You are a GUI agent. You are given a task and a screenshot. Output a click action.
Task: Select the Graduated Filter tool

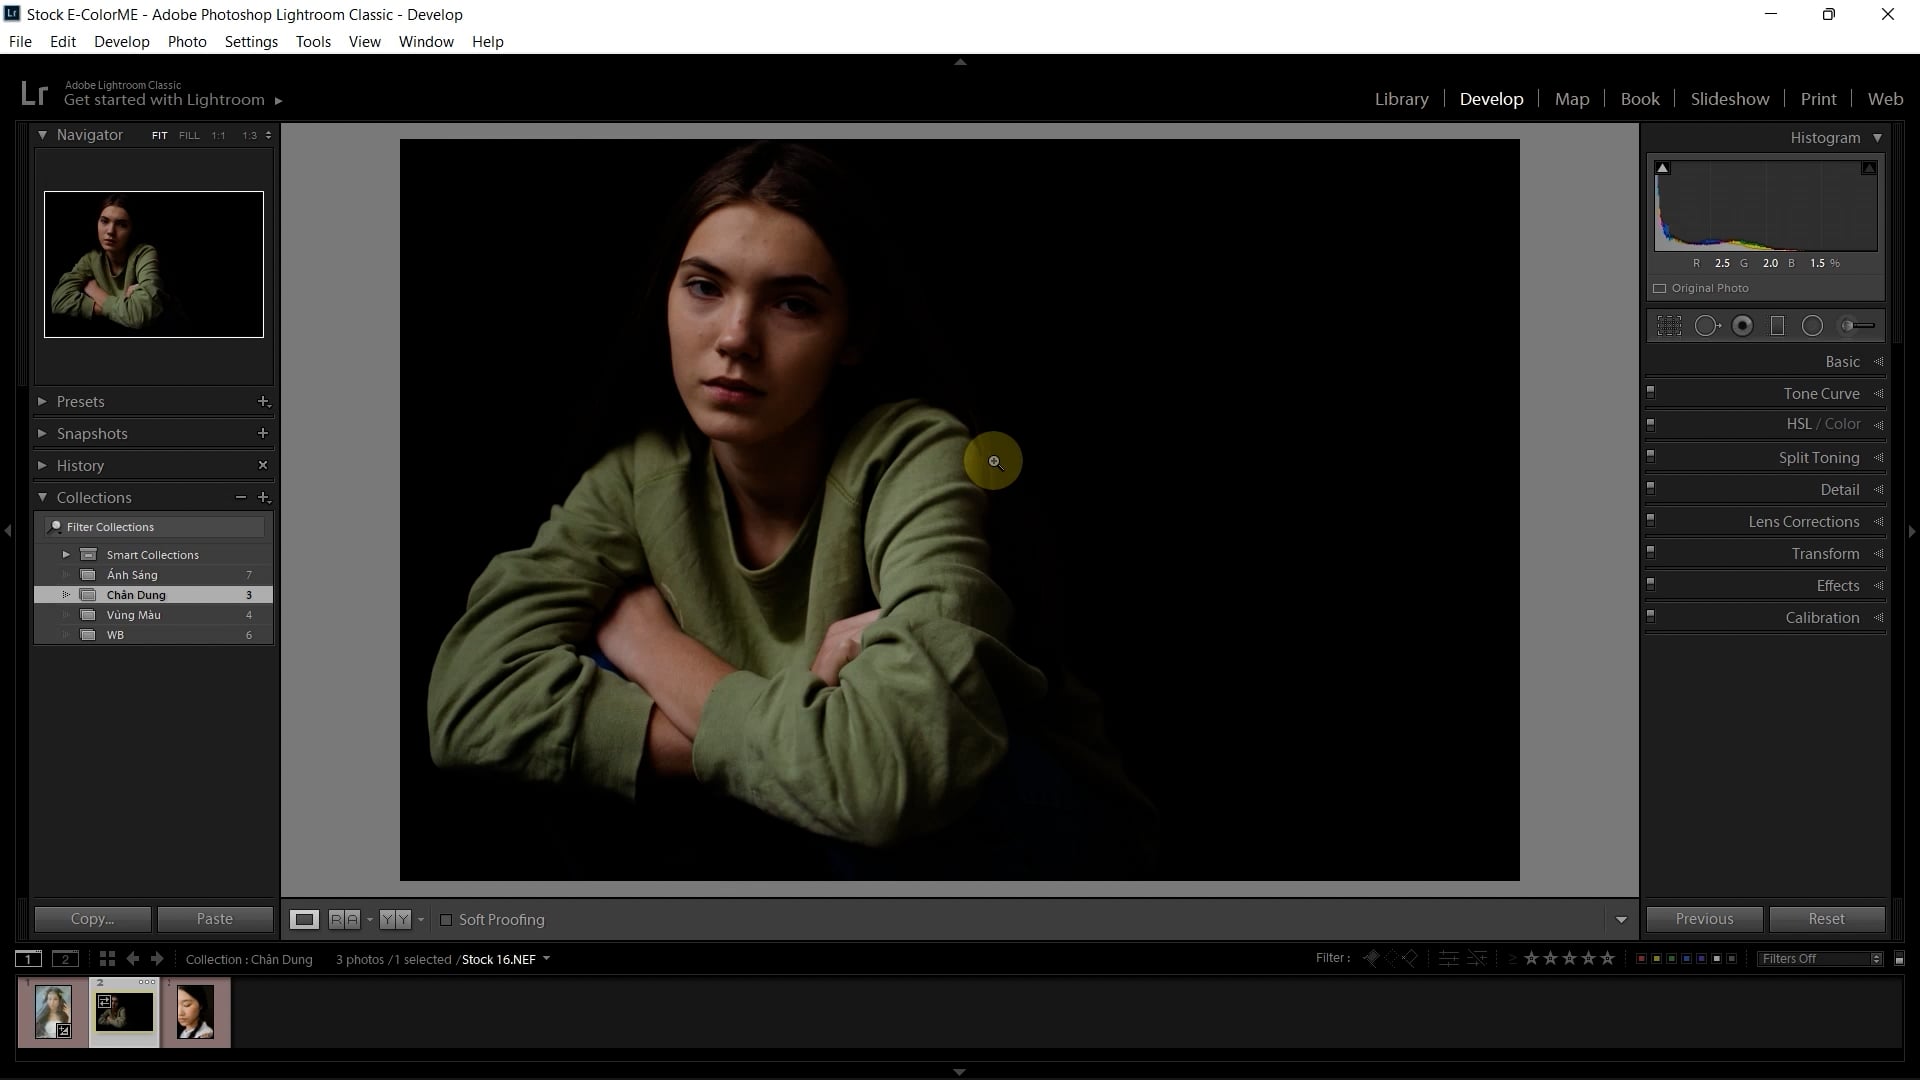pos(1777,326)
